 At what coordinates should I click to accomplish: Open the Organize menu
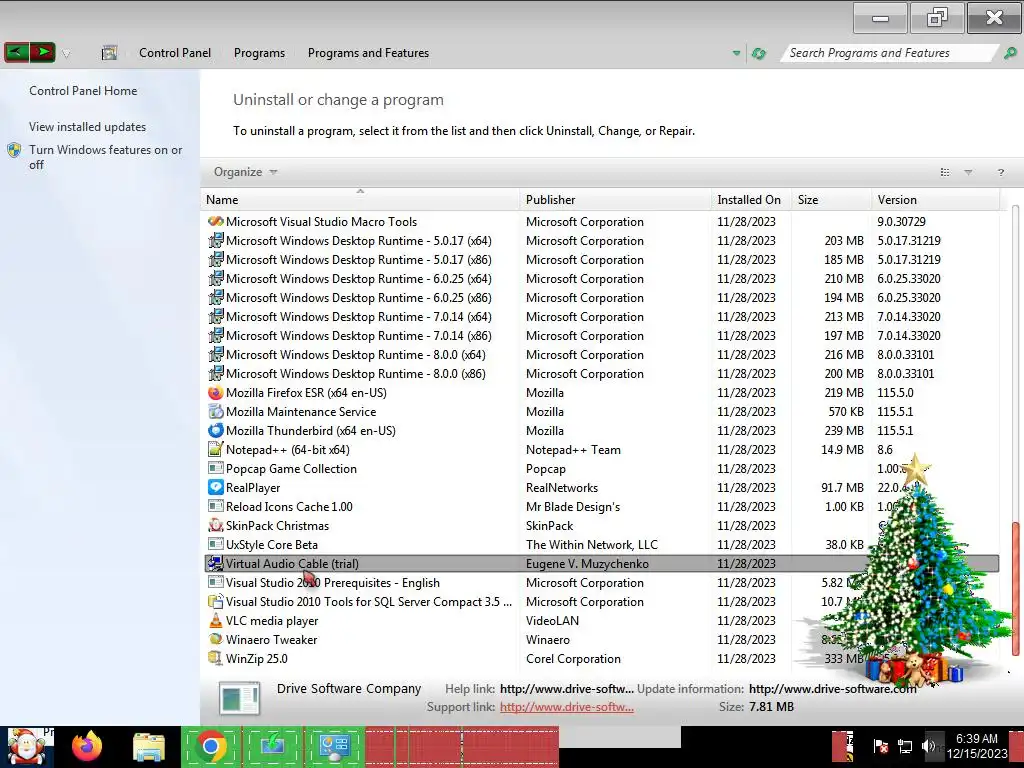[x=245, y=172]
